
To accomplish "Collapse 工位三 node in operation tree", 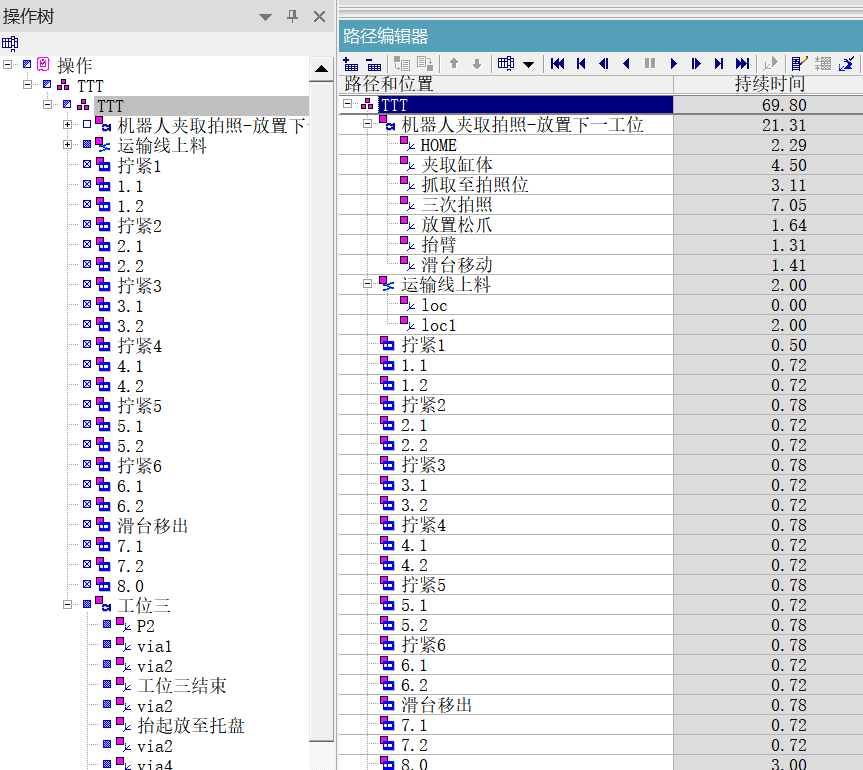I will (67, 604).
